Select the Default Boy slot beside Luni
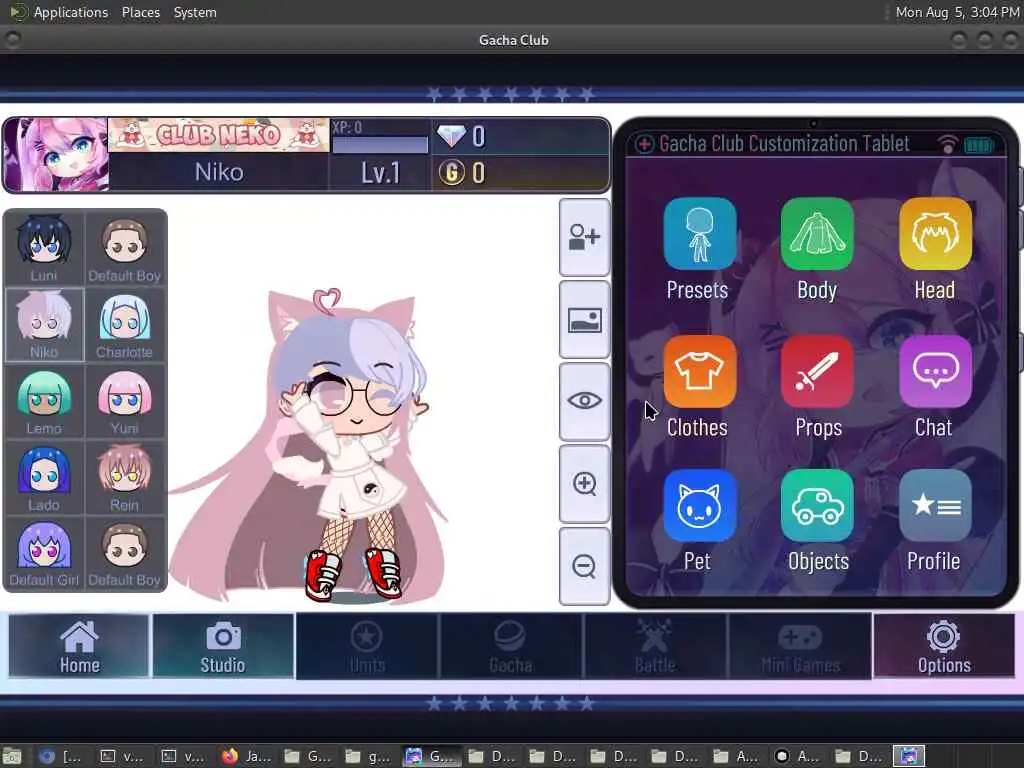The width and height of the screenshot is (1024, 768). pos(125,248)
